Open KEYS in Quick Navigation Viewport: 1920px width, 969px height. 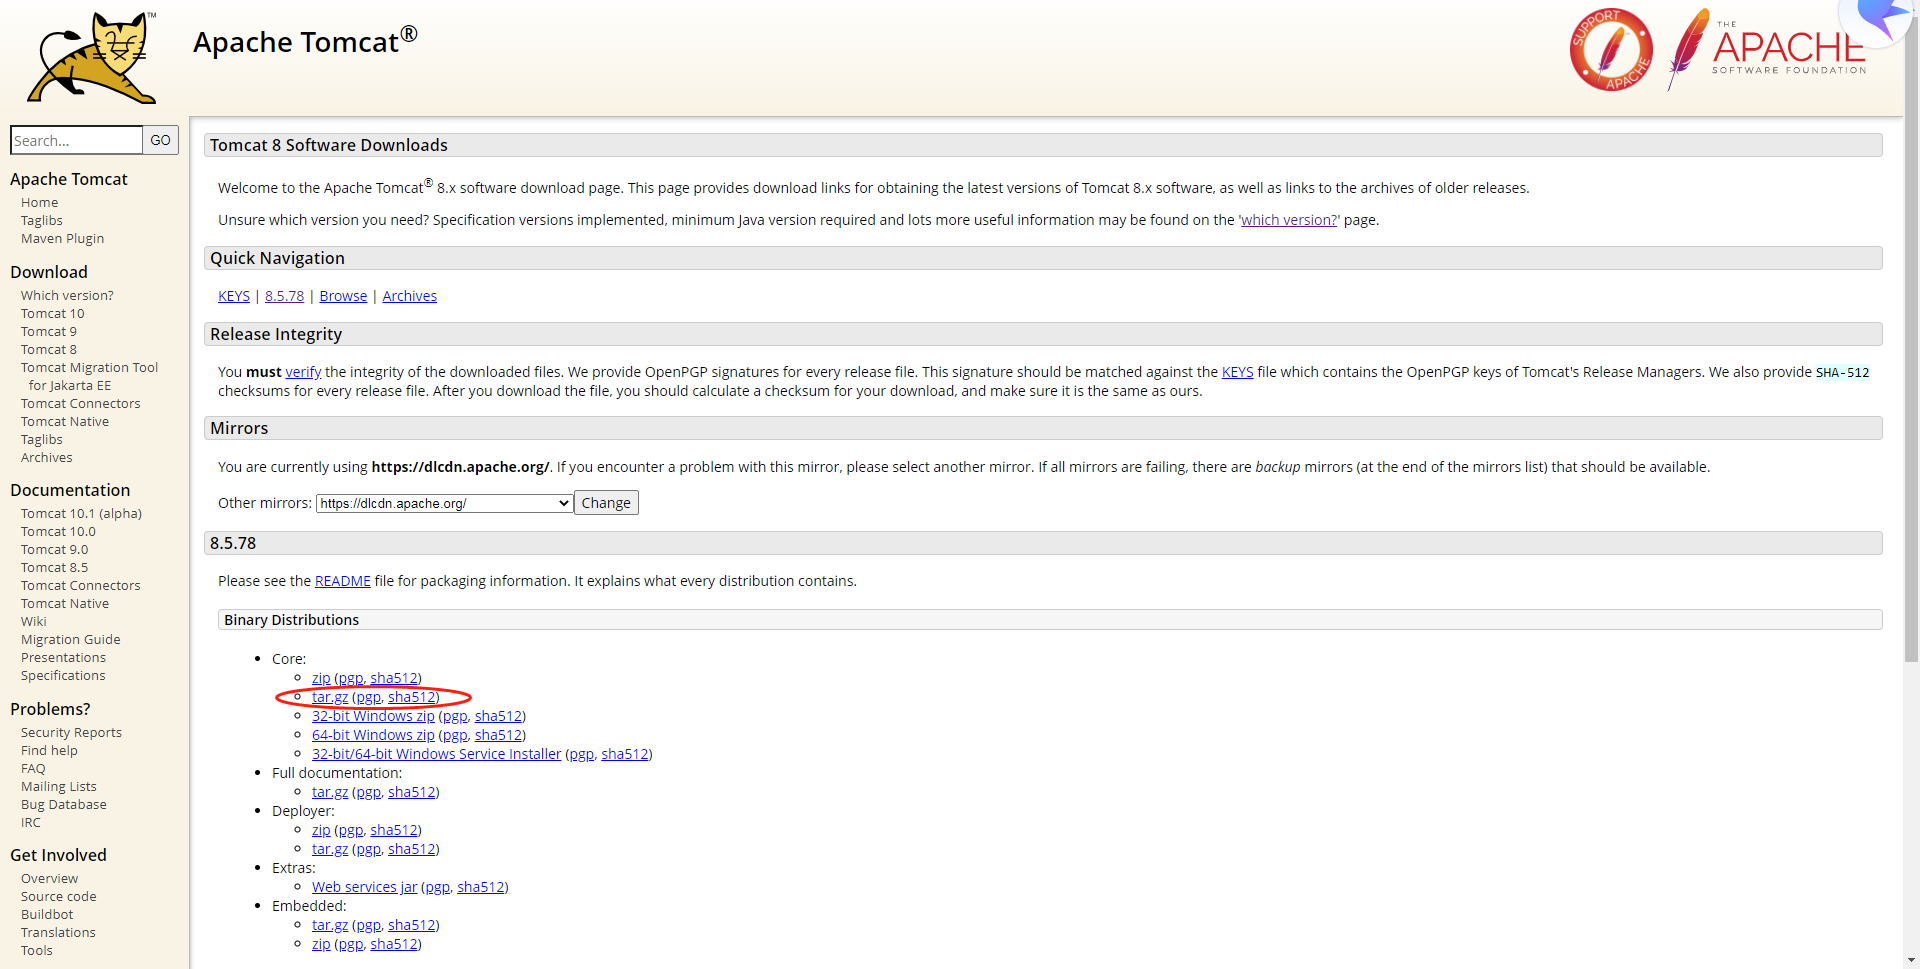[234, 296]
